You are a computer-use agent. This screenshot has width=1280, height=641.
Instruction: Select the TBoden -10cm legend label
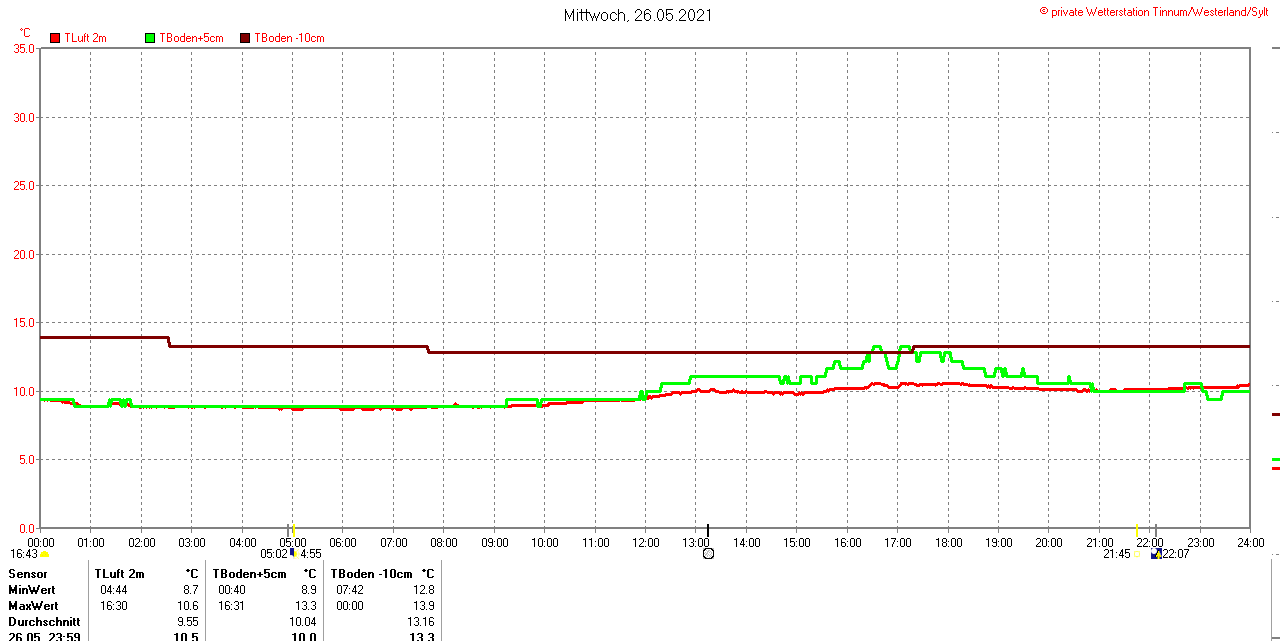[289, 38]
